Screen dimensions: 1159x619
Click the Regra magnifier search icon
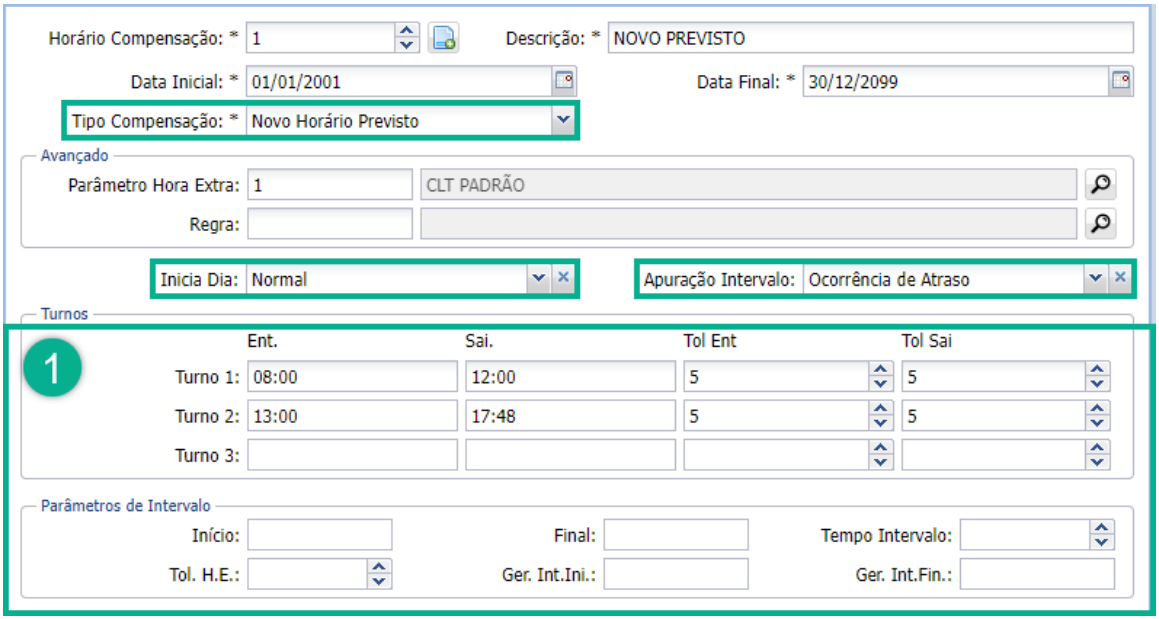click(1100, 224)
